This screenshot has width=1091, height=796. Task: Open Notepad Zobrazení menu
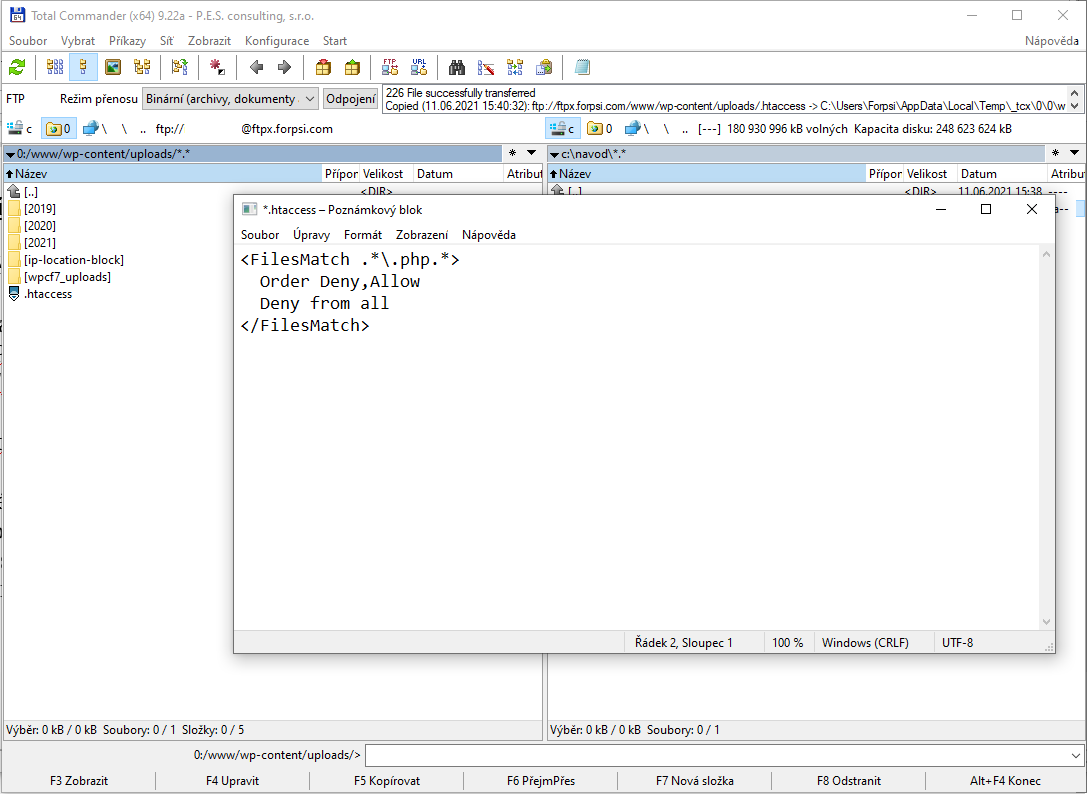click(x=422, y=235)
